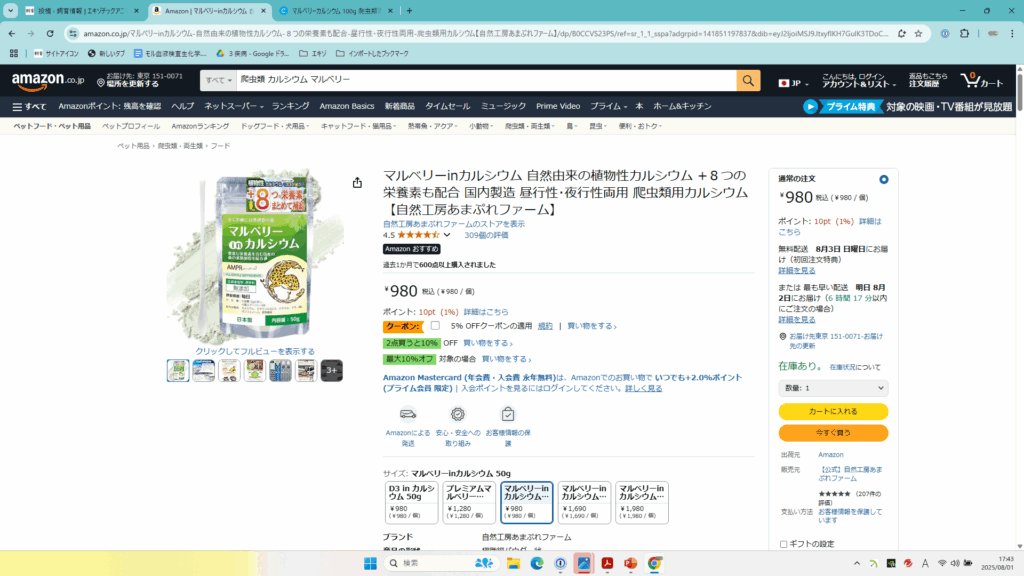The height and width of the screenshot is (576, 1024).
Task: Open the tab search dropdown arrow
Action: point(10,10)
